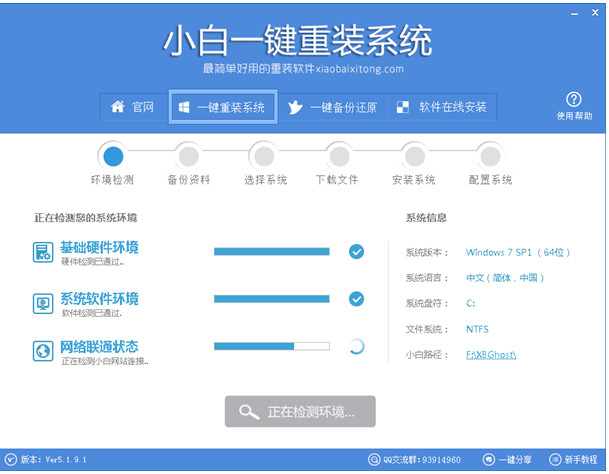
Task: Click the 最简单好用的重装软件 xiaobaixitong.com subtitle
Action: click(303, 69)
